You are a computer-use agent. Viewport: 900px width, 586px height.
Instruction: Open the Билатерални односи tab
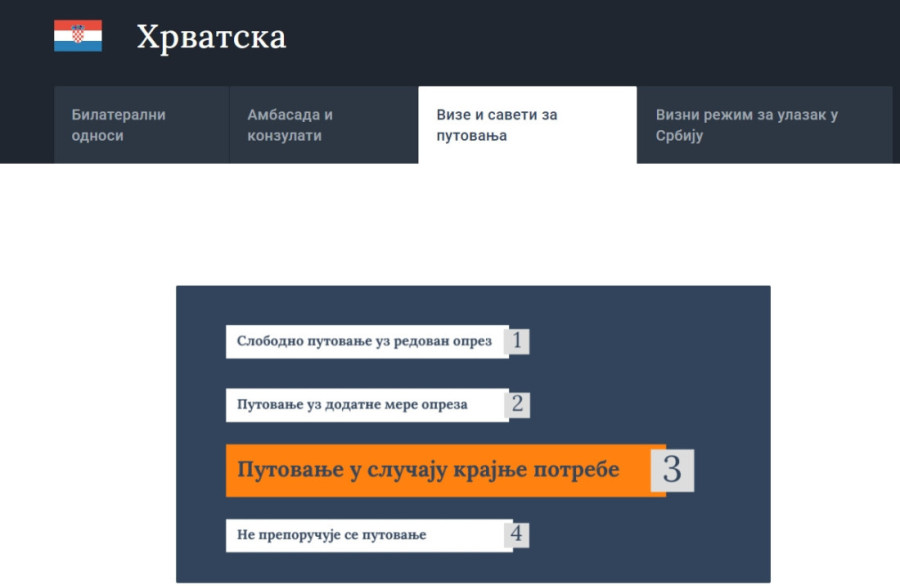coord(140,125)
